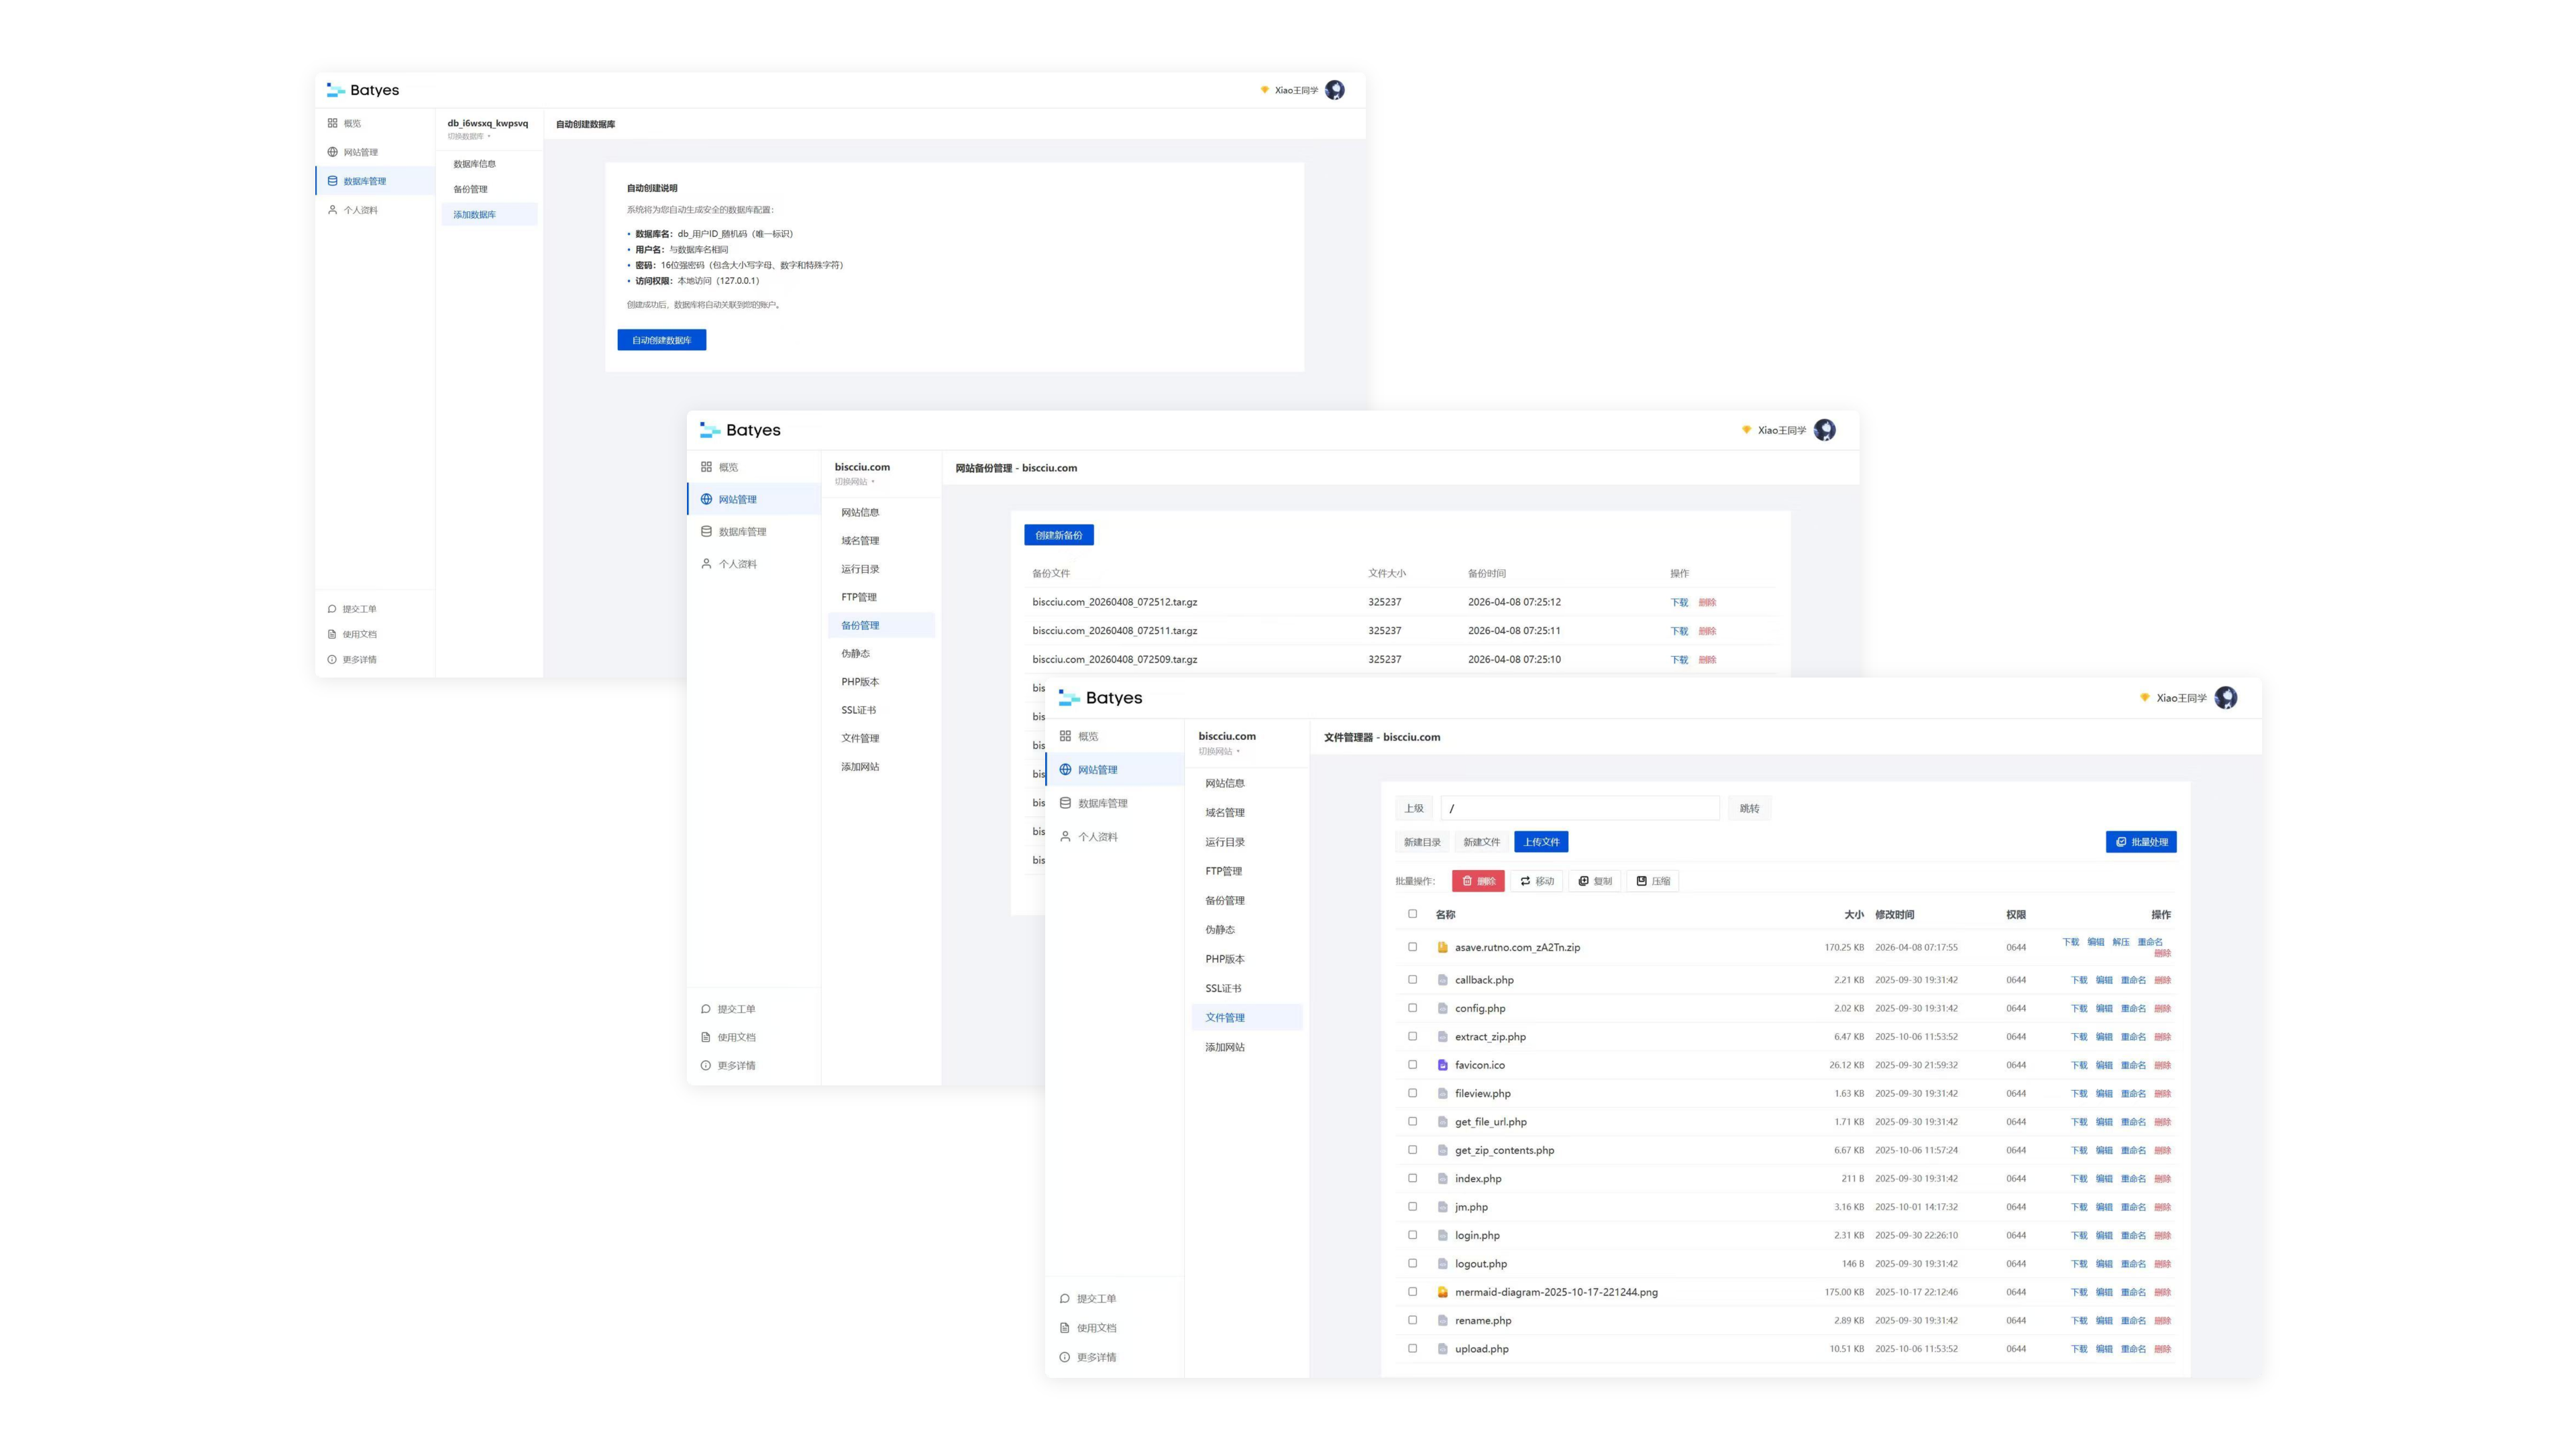2576x1449 pixels.
Task: Click the 创建新备份 button
Action: pos(1058,535)
